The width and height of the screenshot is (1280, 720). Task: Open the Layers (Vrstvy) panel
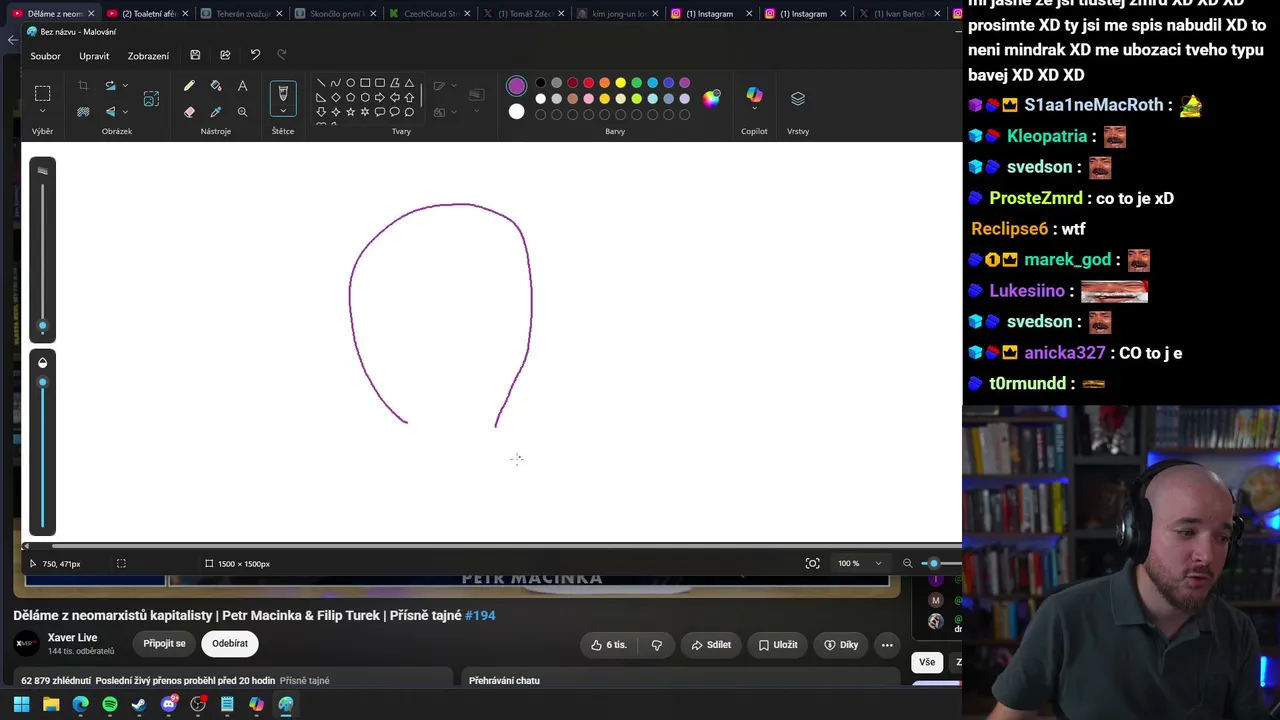[798, 98]
